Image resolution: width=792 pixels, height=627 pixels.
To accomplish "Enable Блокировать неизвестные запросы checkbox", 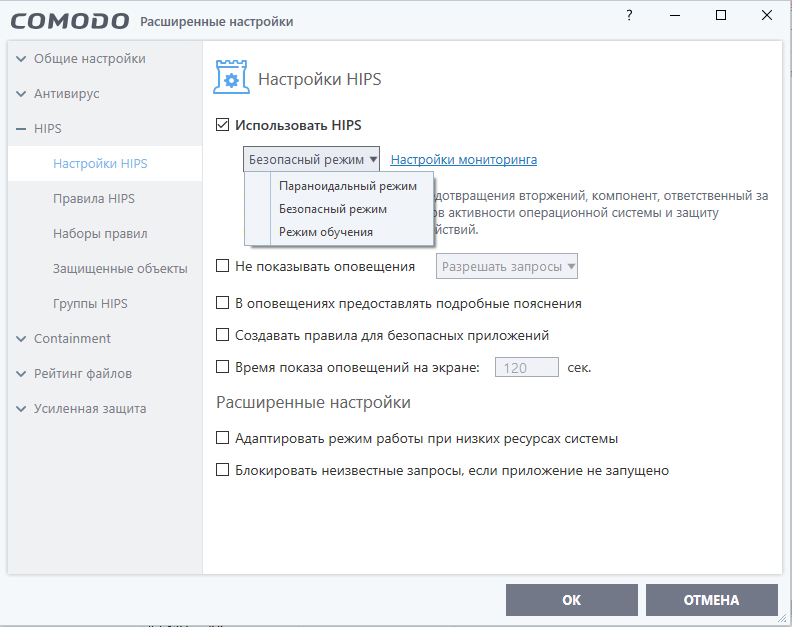I will point(222,470).
